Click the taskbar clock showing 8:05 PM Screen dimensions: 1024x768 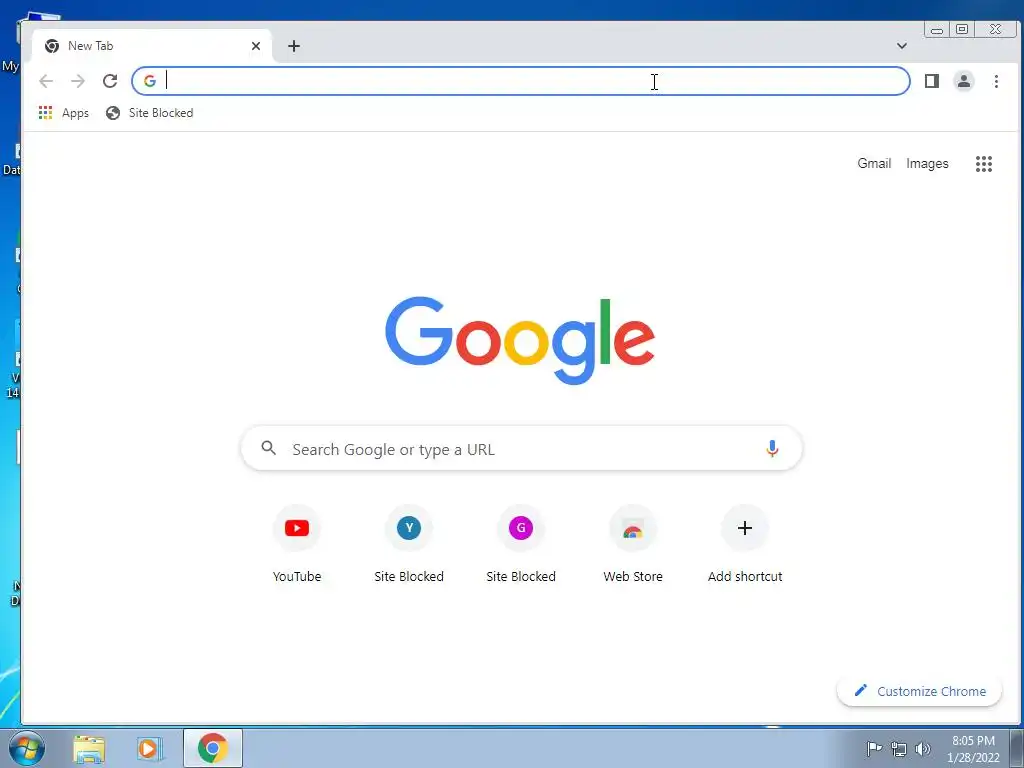973,749
